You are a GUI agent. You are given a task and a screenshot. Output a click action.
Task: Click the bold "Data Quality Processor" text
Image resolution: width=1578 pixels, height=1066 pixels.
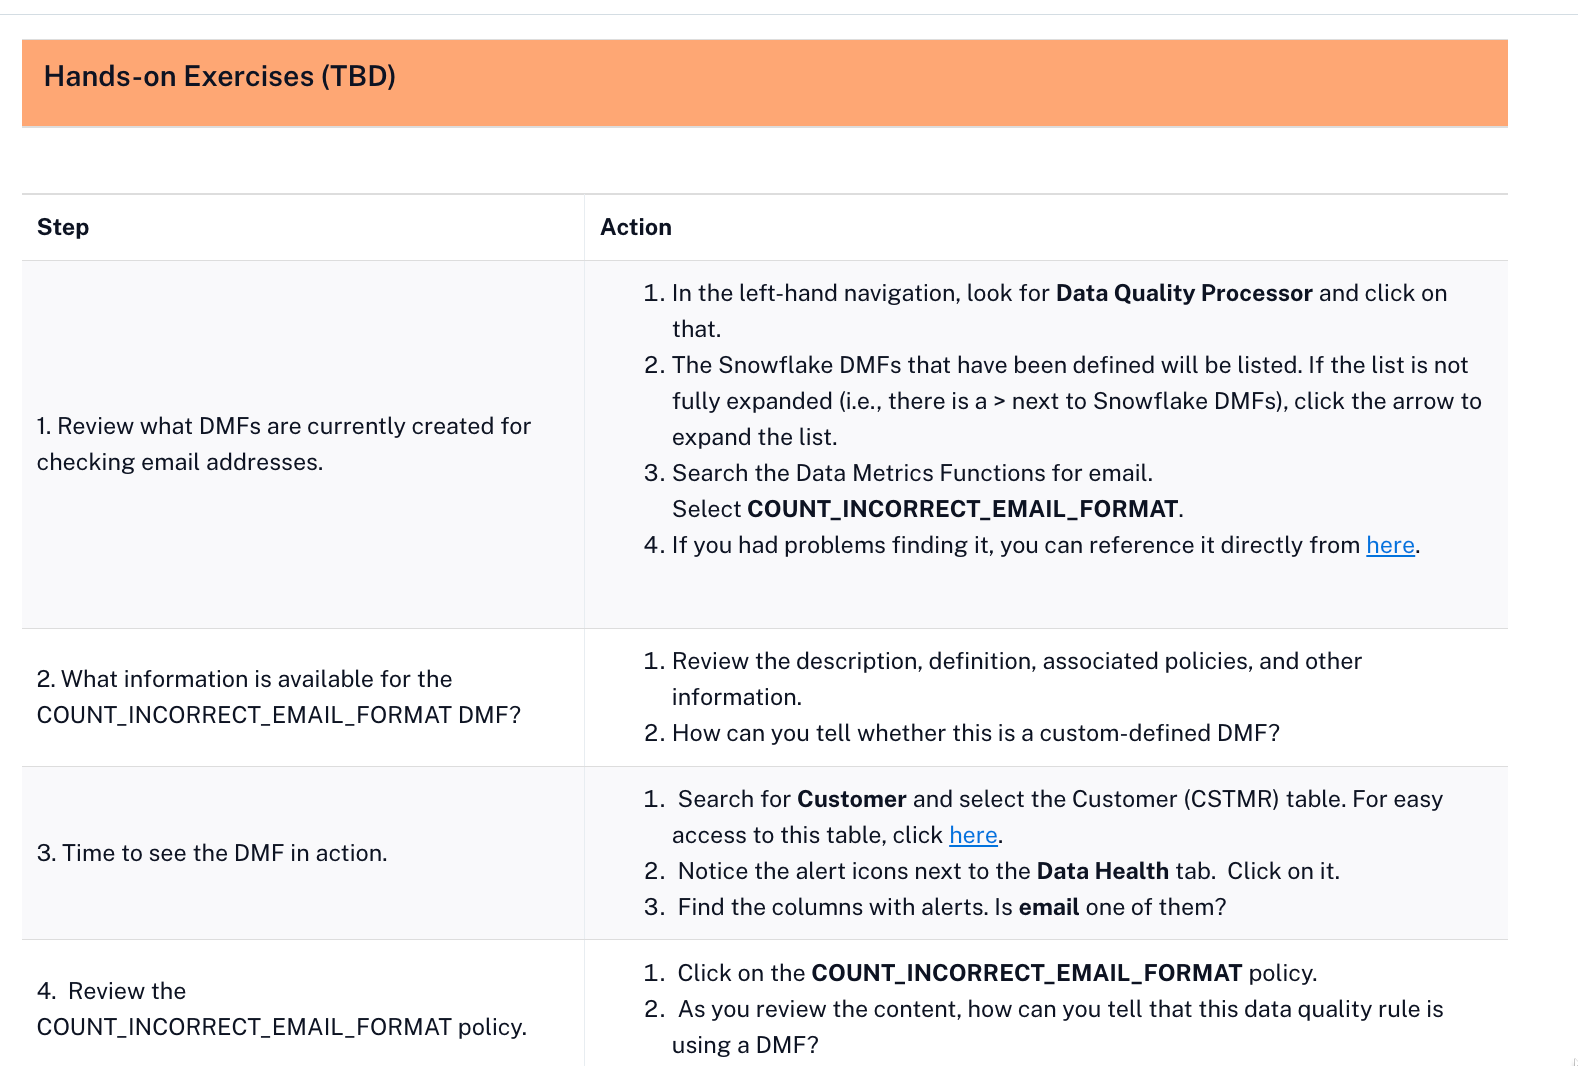tap(1184, 293)
